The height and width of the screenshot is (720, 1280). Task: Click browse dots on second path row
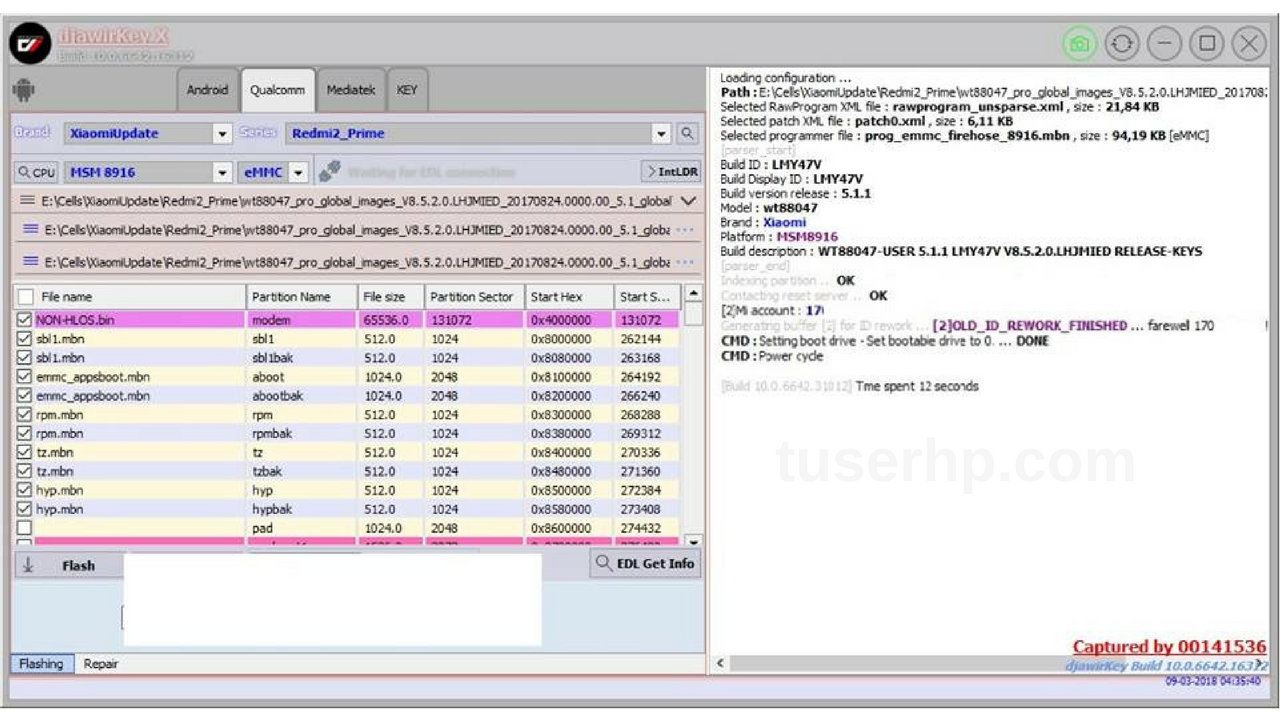coord(685,230)
